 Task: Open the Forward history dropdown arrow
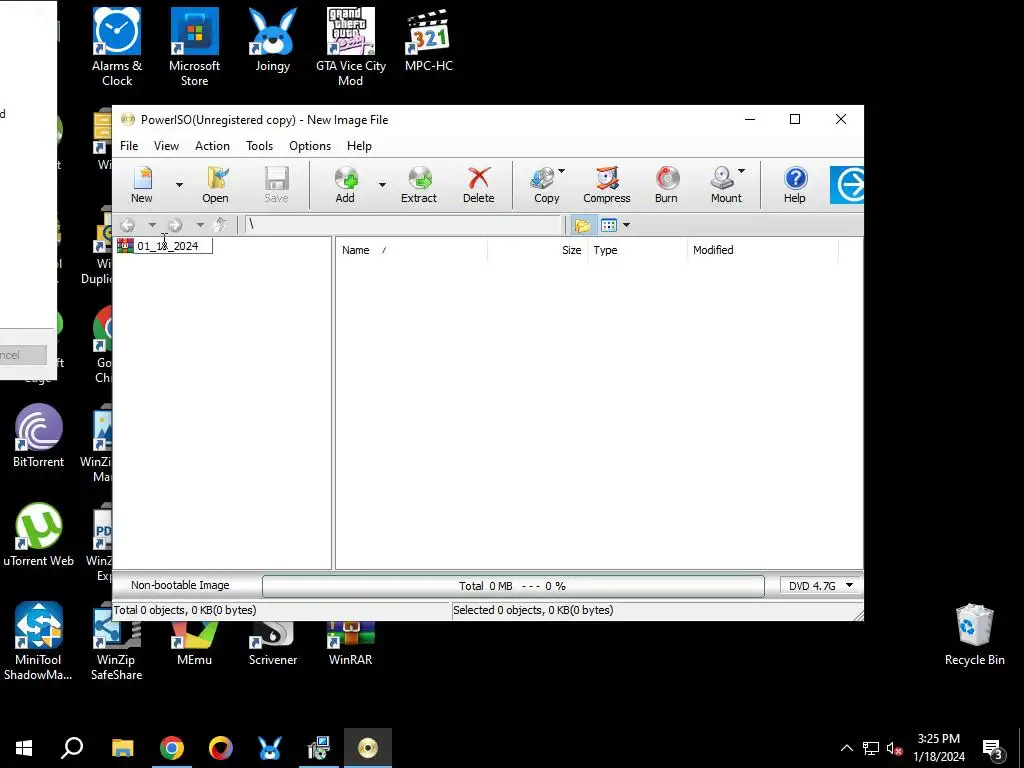coord(200,225)
